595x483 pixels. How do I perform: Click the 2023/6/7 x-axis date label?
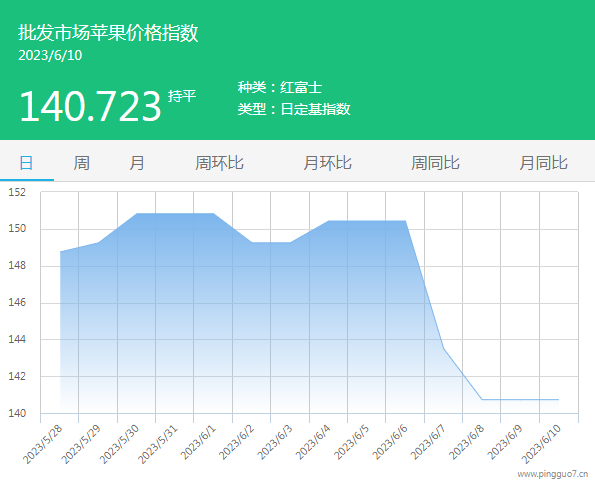tap(428, 442)
